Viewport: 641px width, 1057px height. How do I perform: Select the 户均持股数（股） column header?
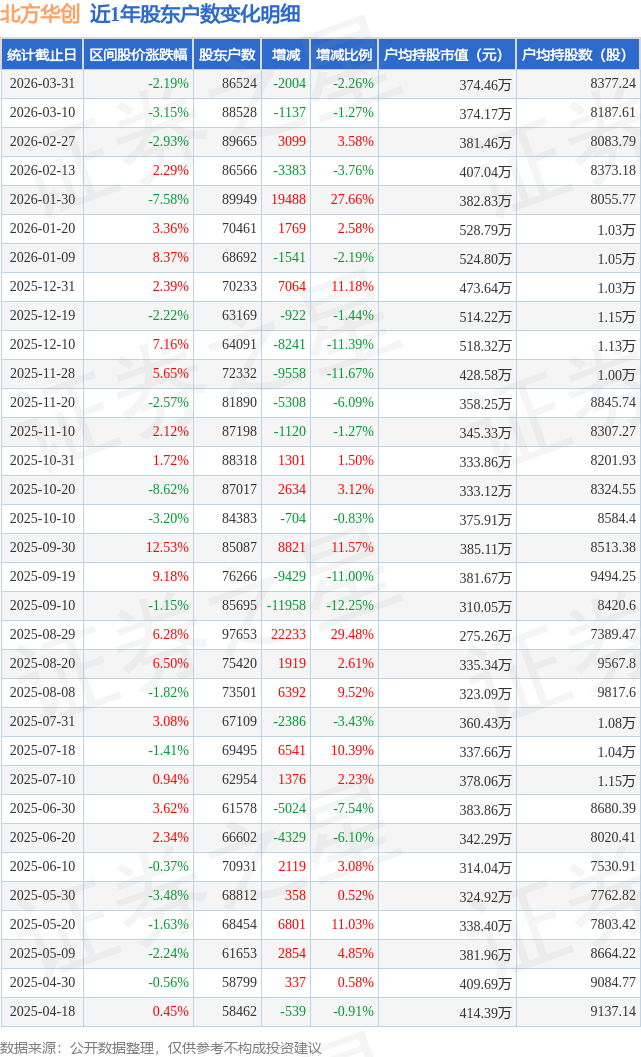(579, 55)
